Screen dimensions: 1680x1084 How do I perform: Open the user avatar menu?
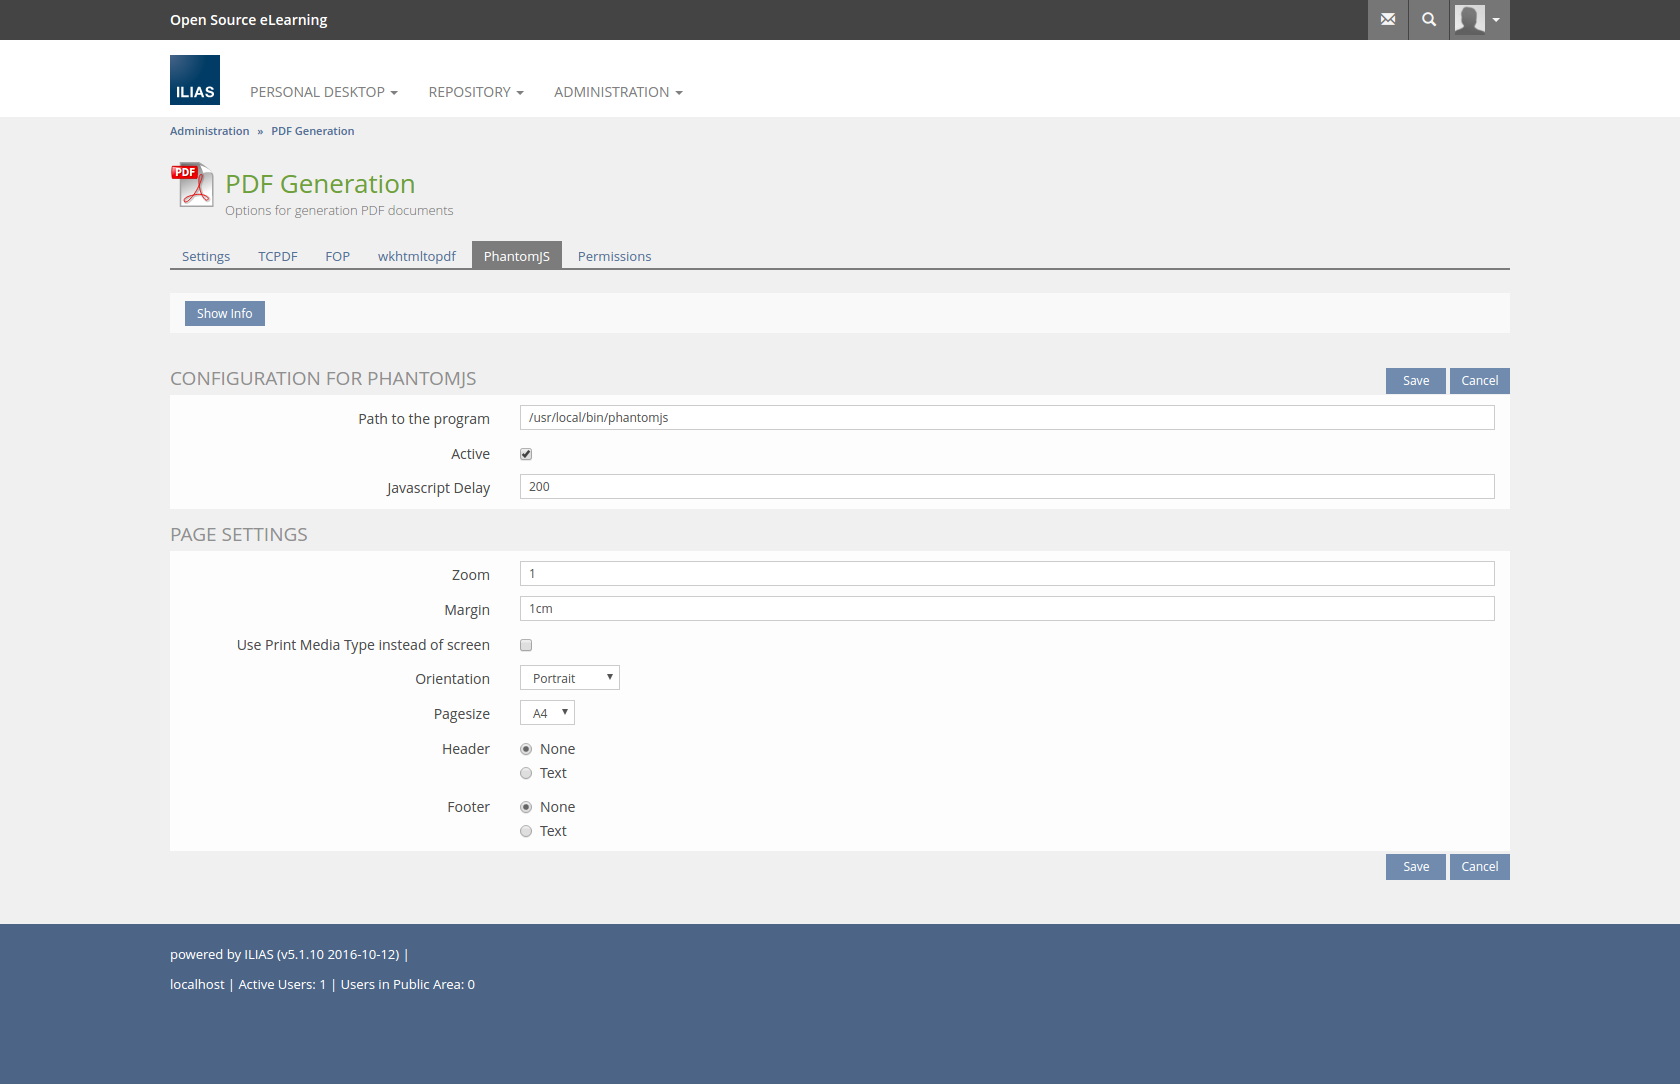click(x=1478, y=20)
